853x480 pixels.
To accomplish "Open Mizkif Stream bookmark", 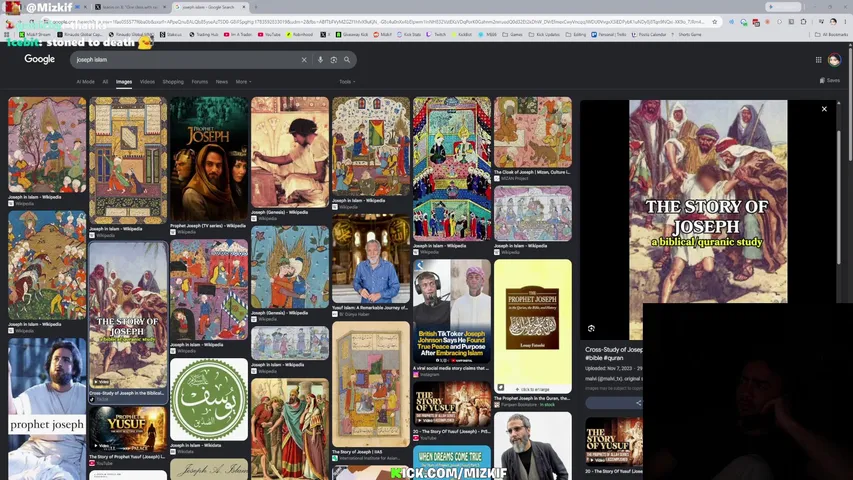I will (35, 34).
